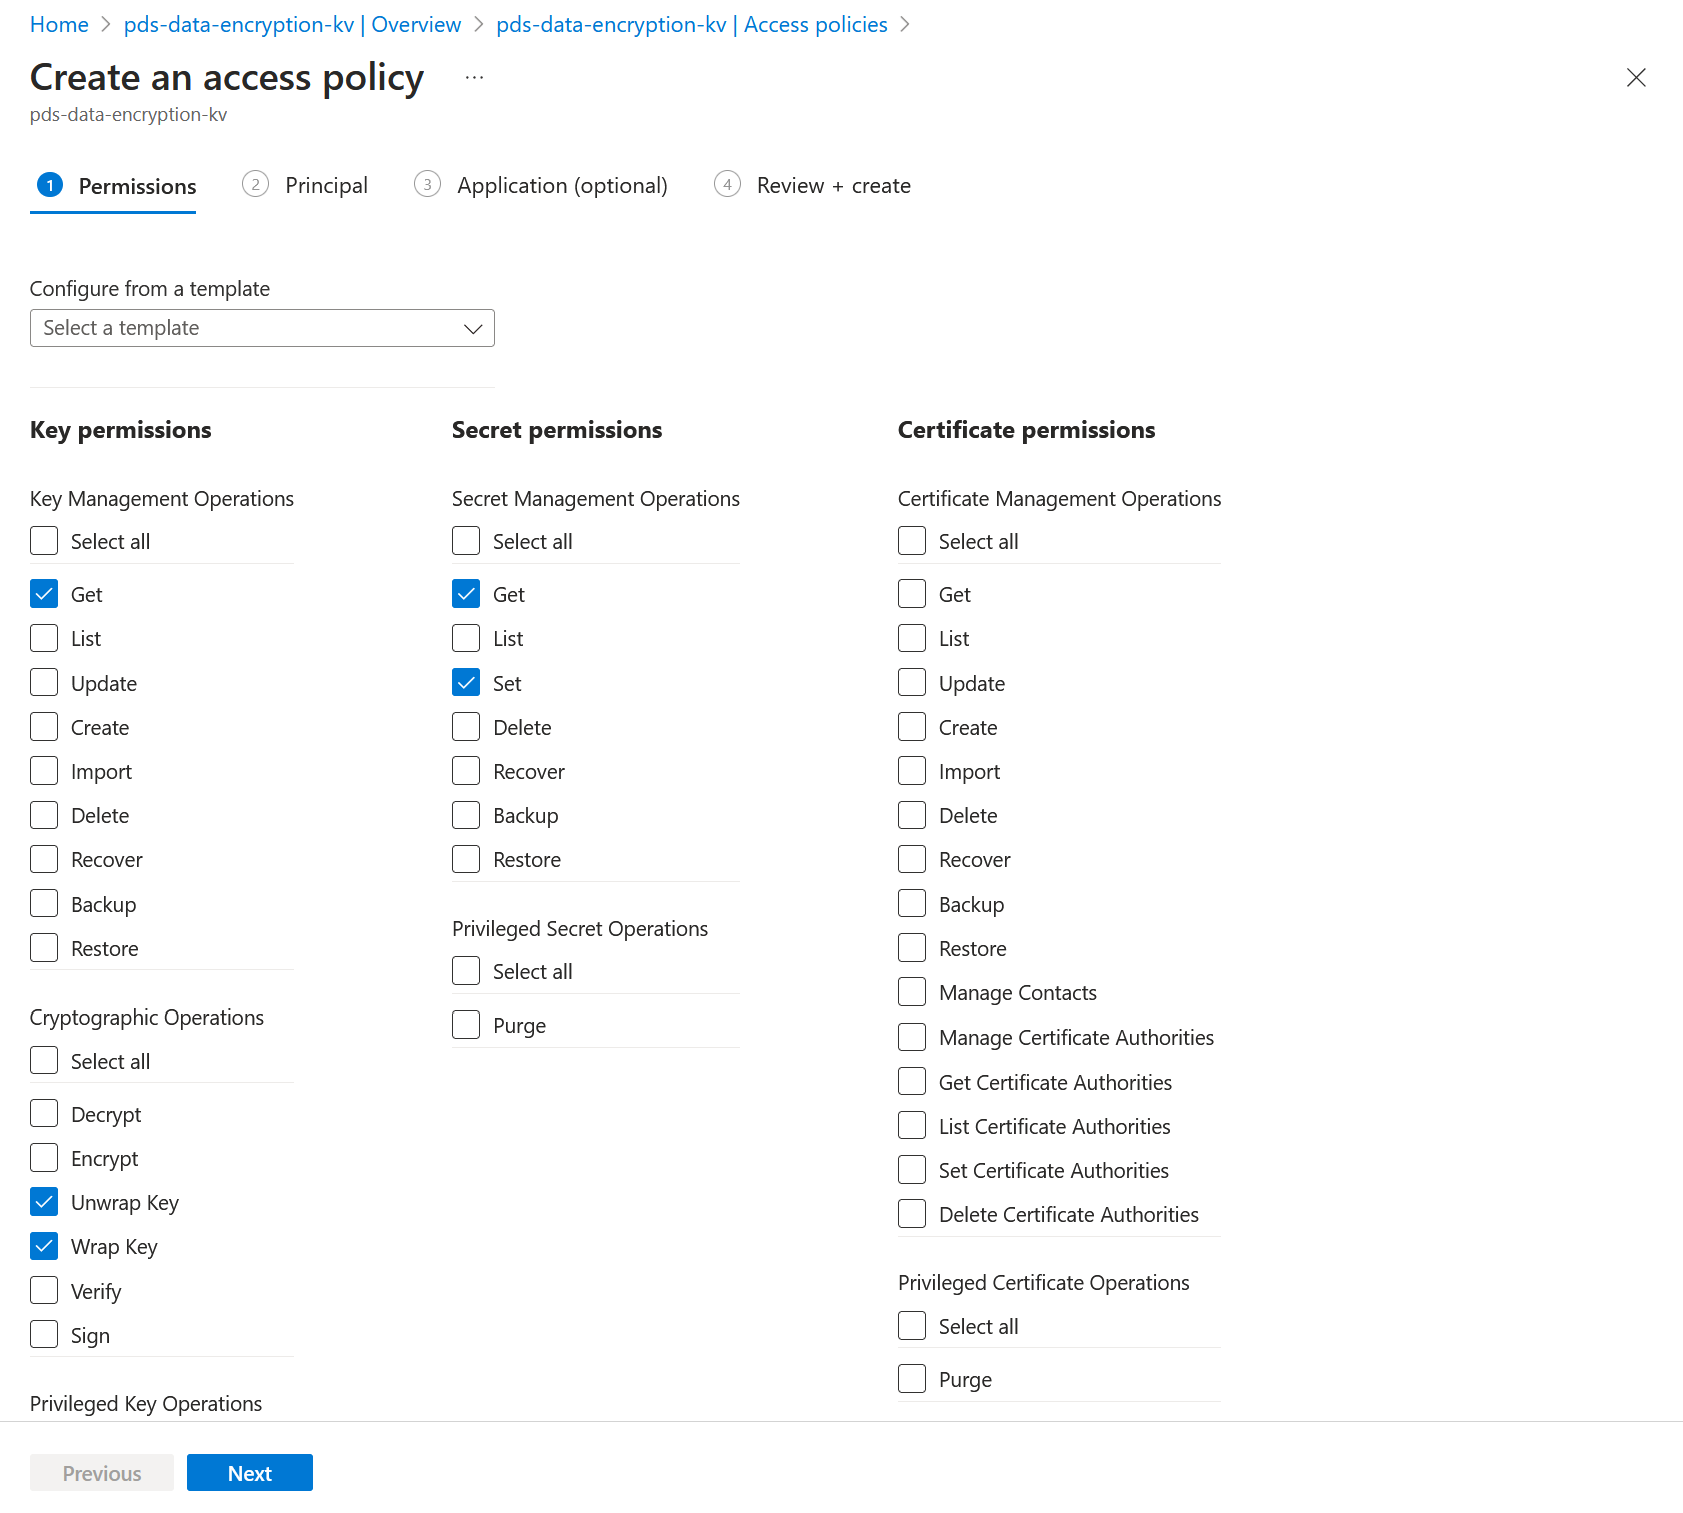Open the Select a template dropdown

[262, 327]
